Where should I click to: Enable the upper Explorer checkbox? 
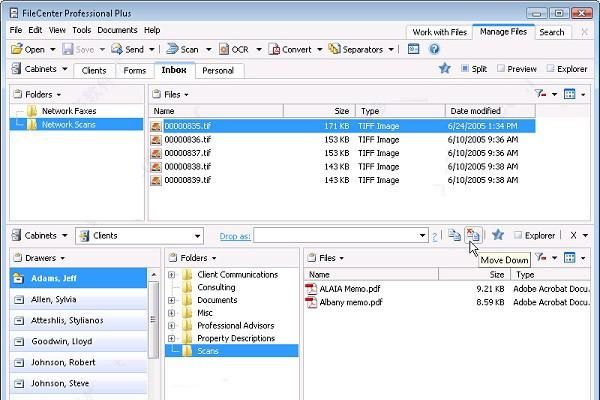click(550, 69)
